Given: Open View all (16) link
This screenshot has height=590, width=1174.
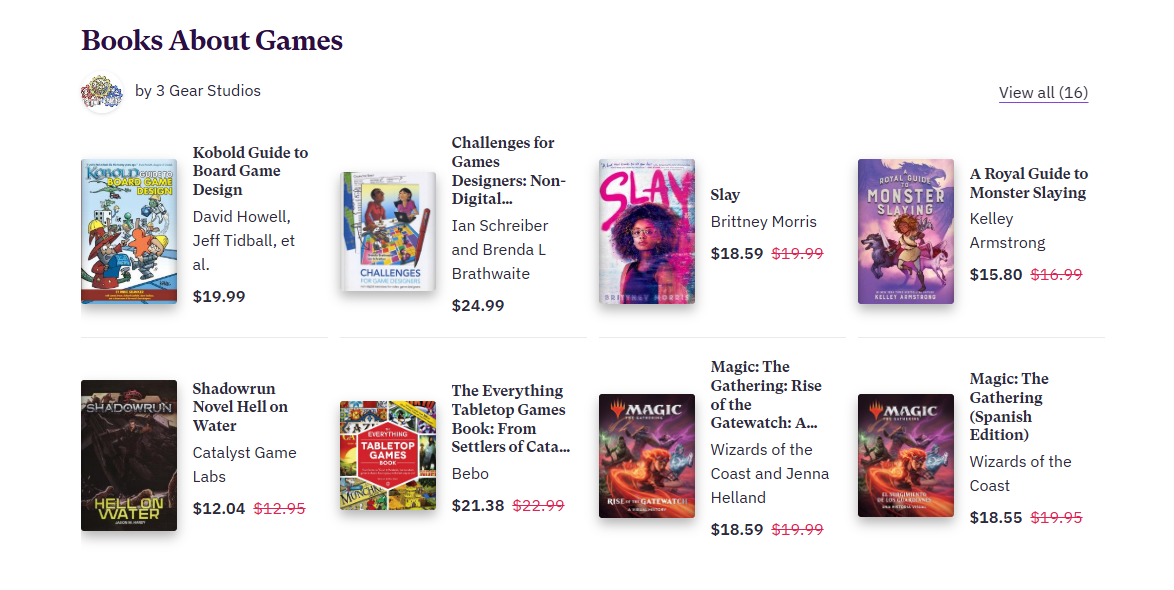Looking at the screenshot, I should coord(1043,93).
